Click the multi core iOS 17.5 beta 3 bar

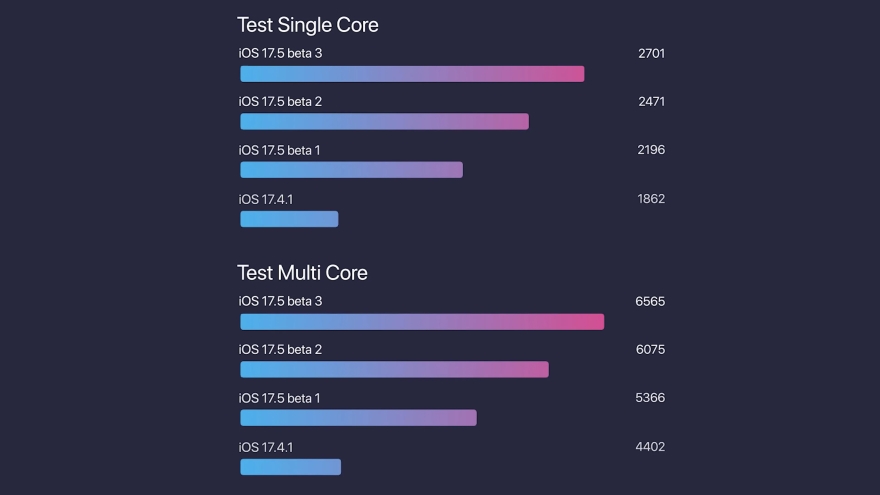click(x=422, y=322)
